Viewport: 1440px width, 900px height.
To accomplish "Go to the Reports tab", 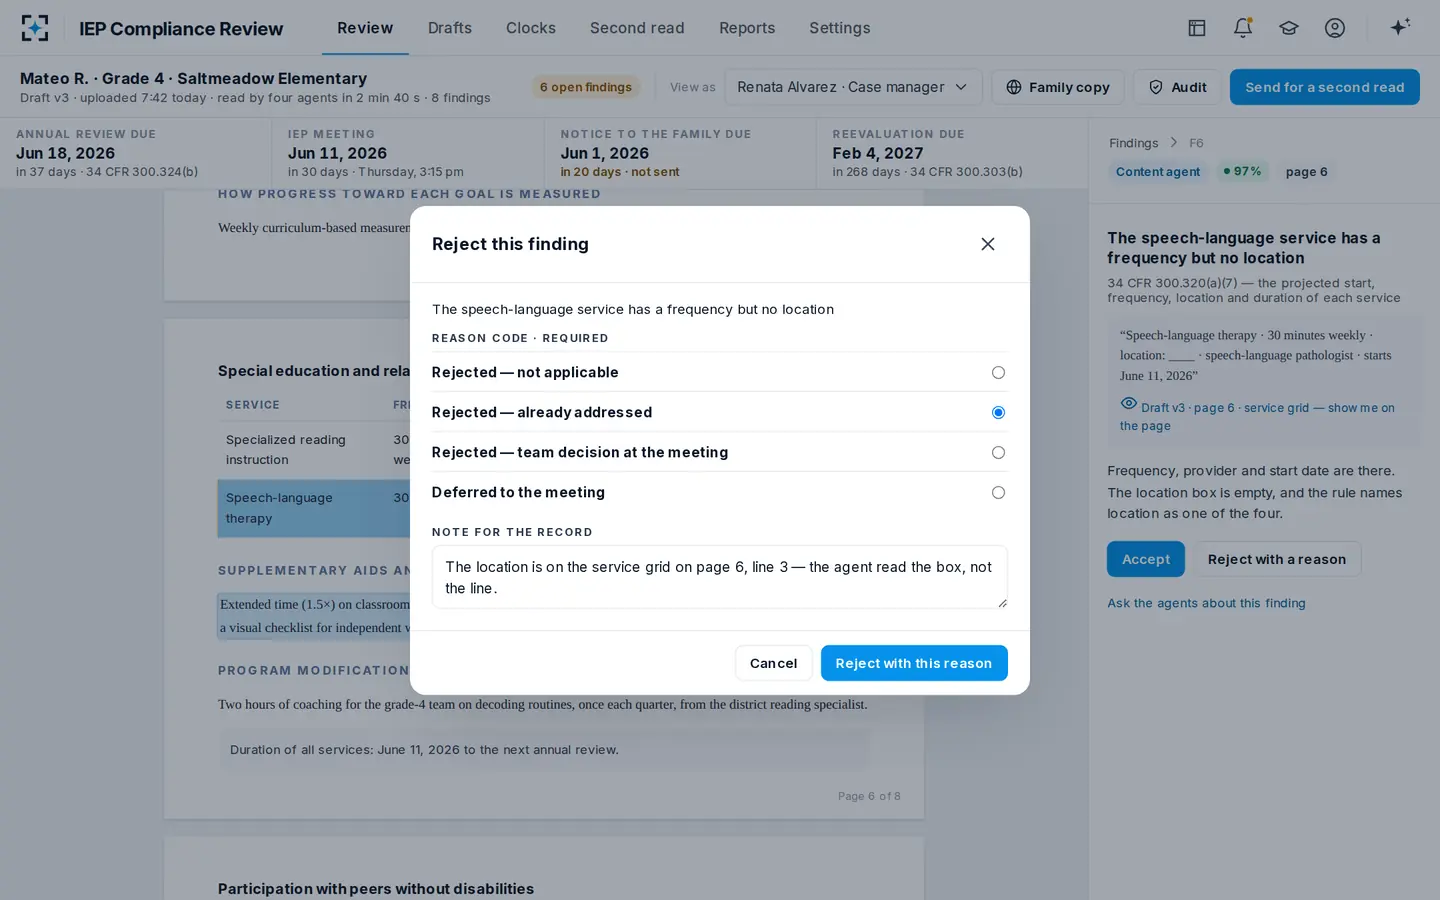I will [x=747, y=28].
